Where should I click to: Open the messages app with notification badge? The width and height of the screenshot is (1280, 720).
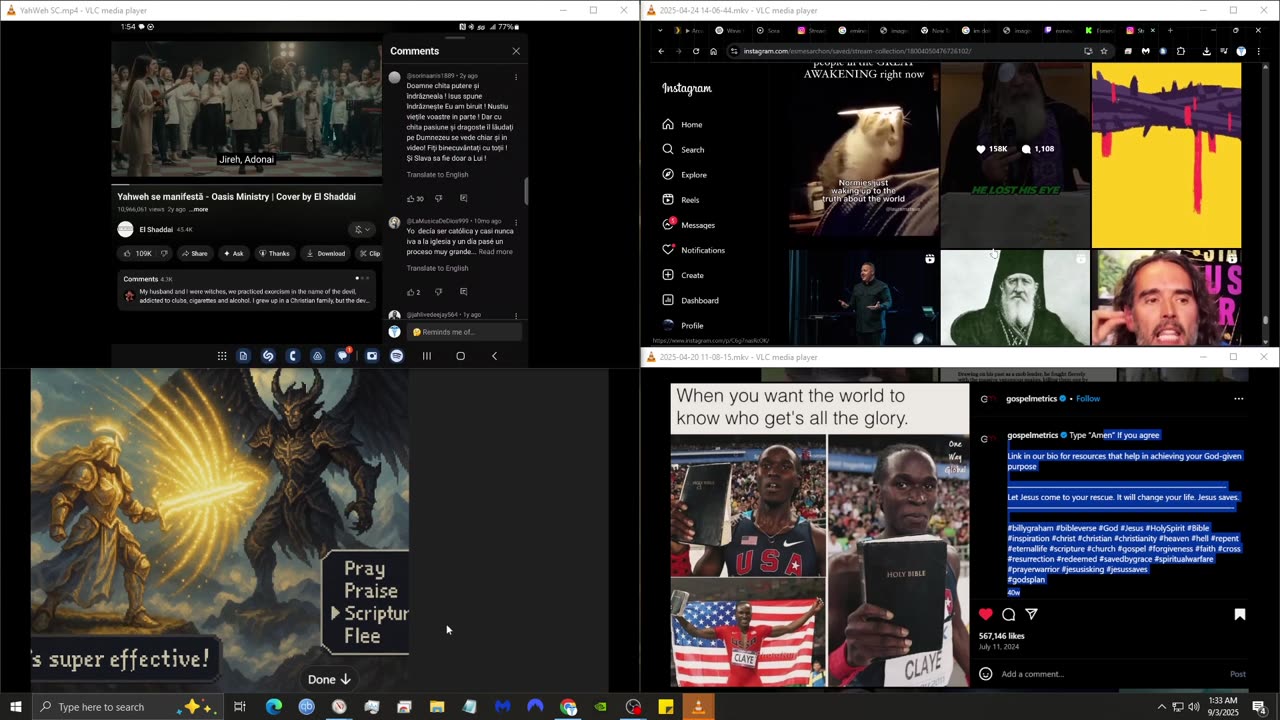[x=343, y=355]
